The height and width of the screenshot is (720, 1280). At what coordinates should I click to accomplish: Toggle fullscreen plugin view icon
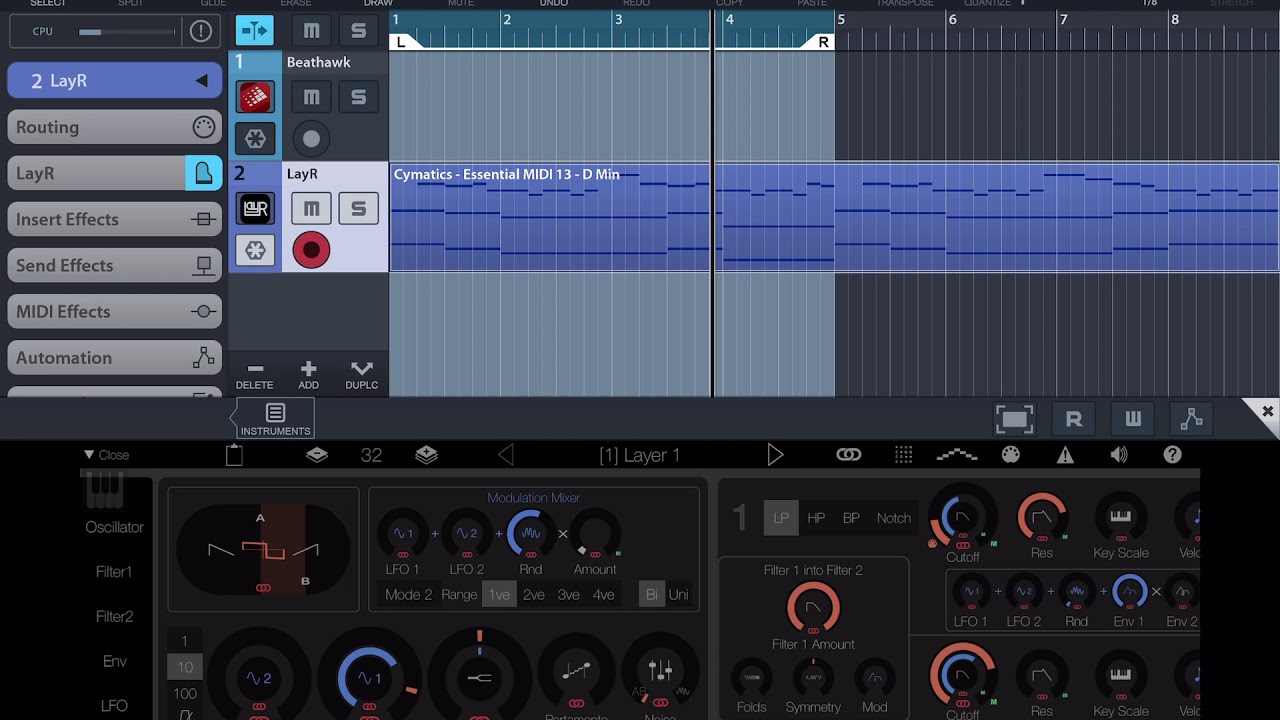pos(1014,419)
